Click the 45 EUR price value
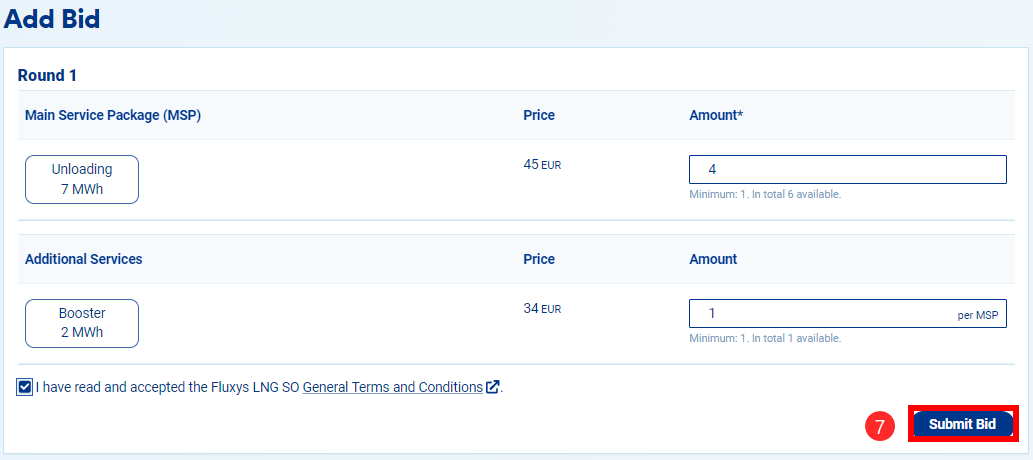The image size is (1033, 460). click(x=542, y=165)
